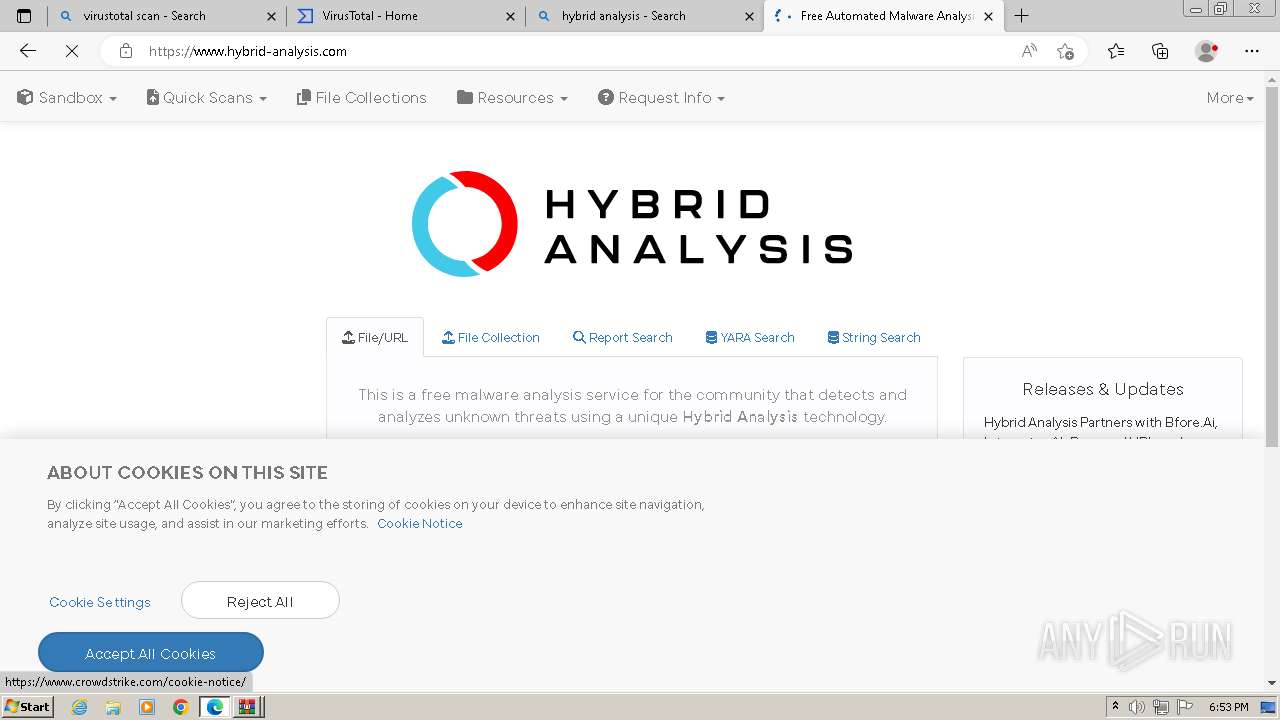Open the browser tab actions menu icon
Viewport: 1280px width, 720px height.
tap(24, 16)
